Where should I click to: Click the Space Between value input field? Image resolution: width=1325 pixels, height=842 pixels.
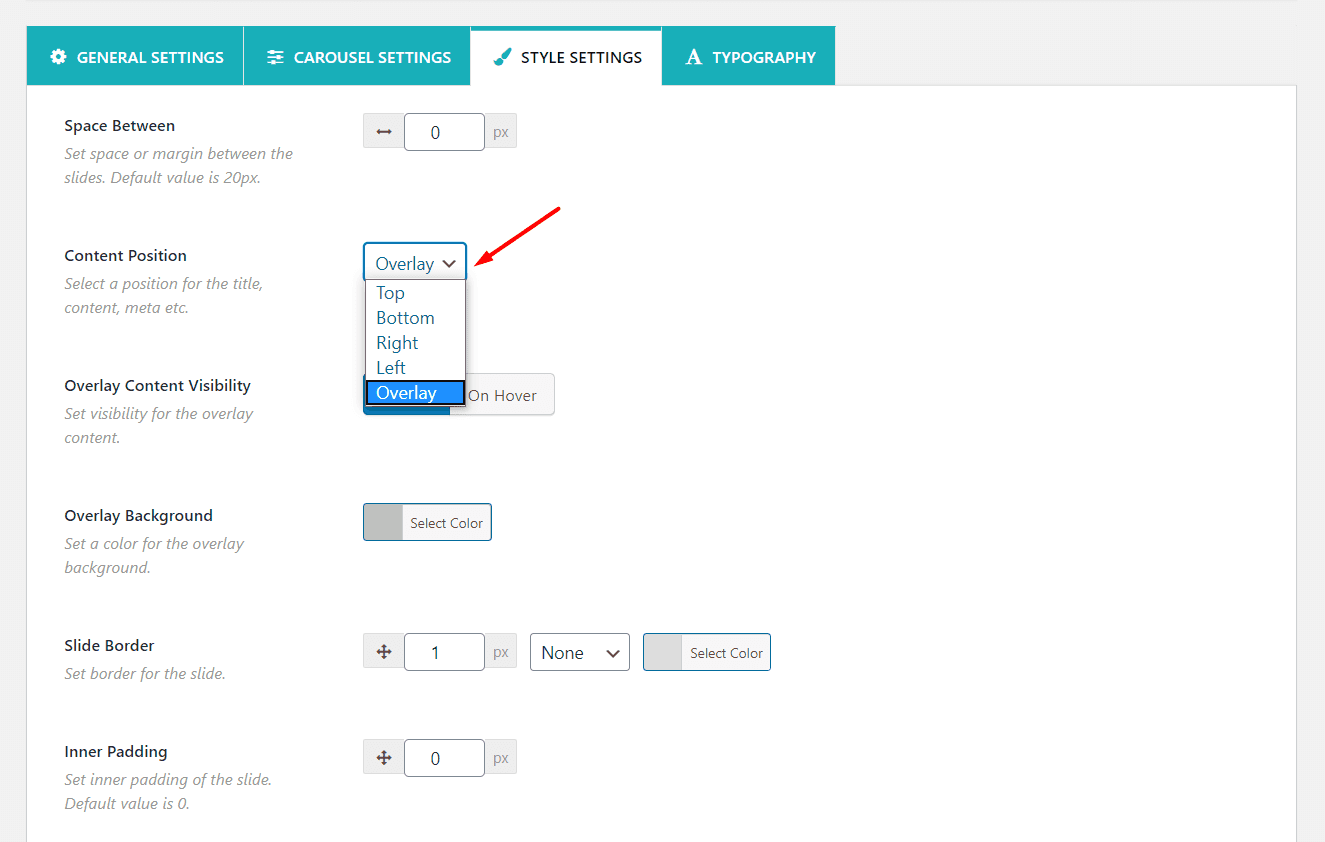click(444, 132)
